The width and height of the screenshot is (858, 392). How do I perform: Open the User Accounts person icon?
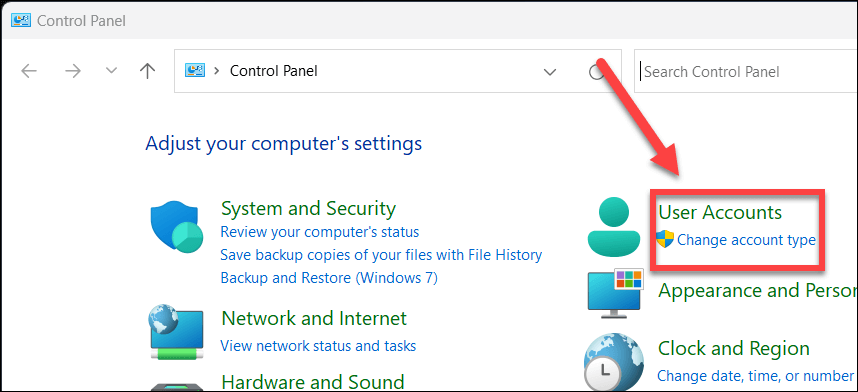coord(613,227)
